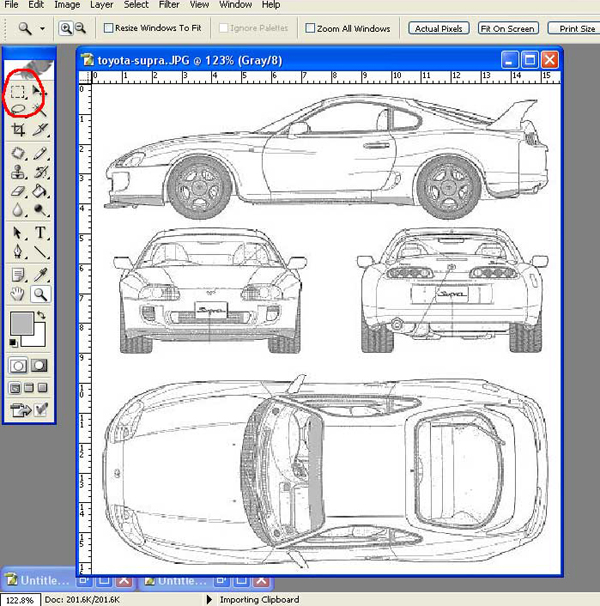This screenshot has width=600, height=606.
Task: Open the View menu
Action: click(199, 5)
